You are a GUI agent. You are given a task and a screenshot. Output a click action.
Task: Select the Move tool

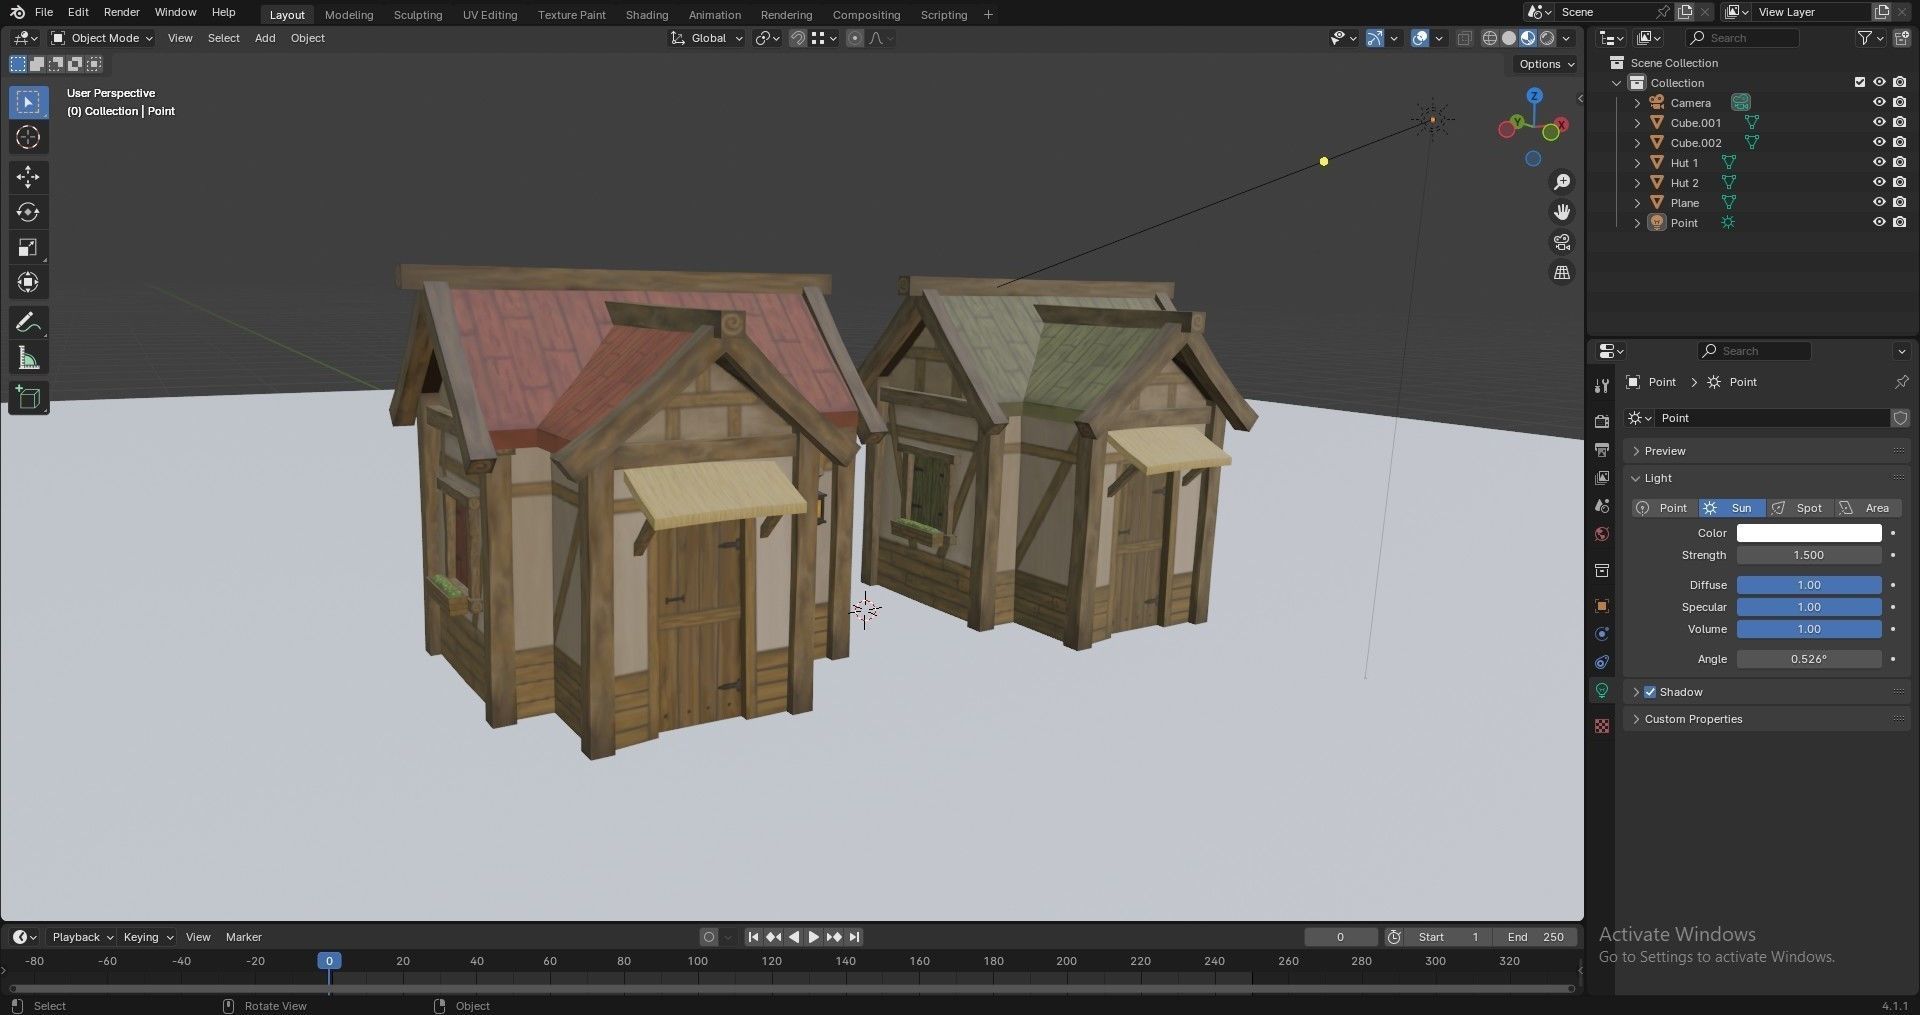click(28, 177)
